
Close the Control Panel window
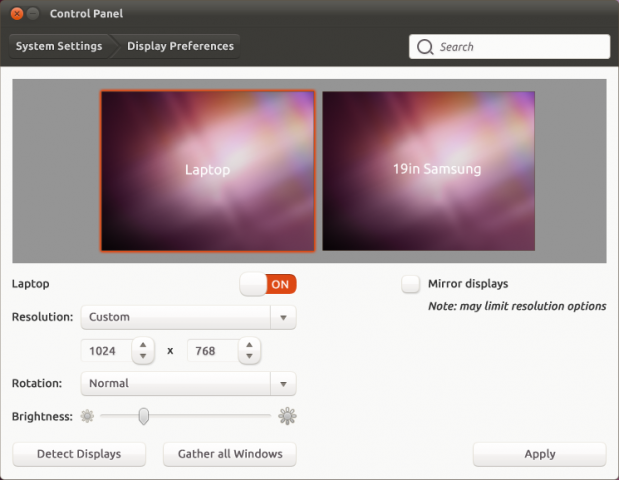pyautogui.click(x=17, y=14)
